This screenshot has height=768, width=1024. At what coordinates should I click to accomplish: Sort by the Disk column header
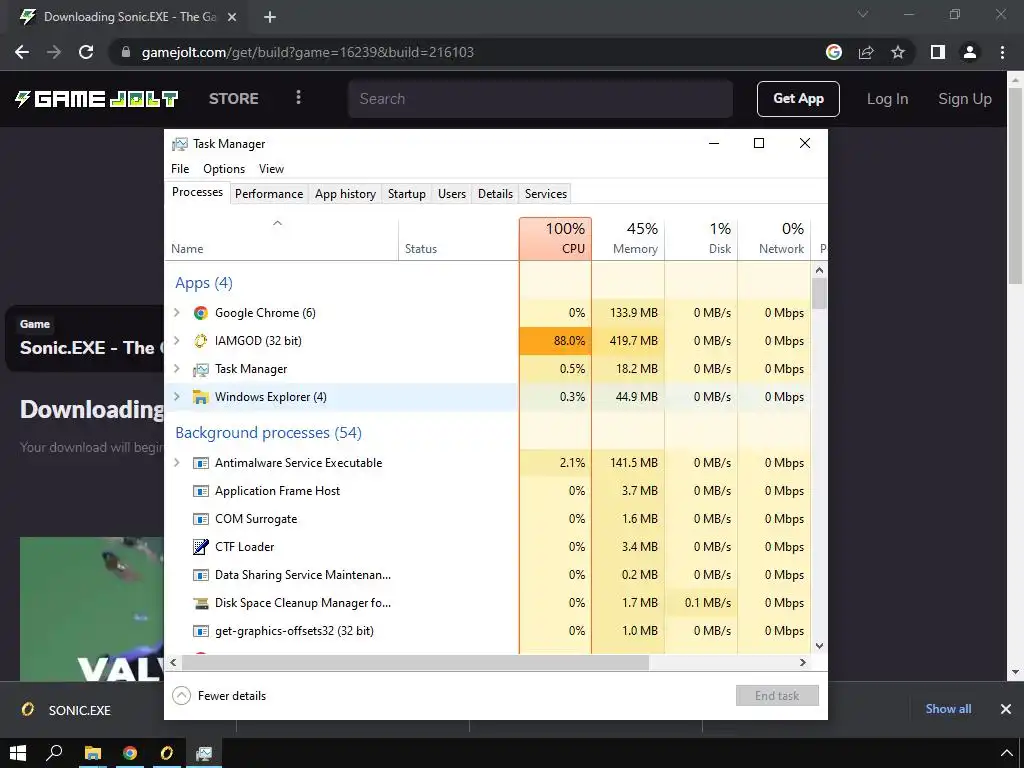click(x=701, y=239)
